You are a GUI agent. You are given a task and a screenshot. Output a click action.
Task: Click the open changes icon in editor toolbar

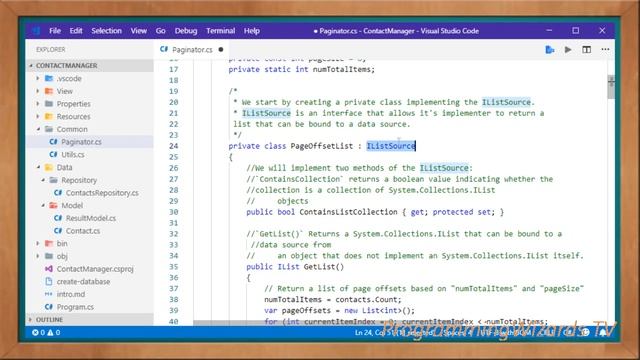(550, 49)
